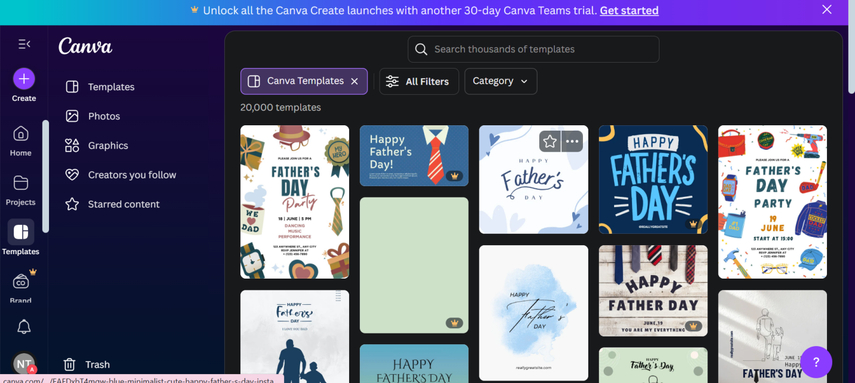Click the Canva logo
This screenshot has width=855, height=383.
click(x=85, y=46)
